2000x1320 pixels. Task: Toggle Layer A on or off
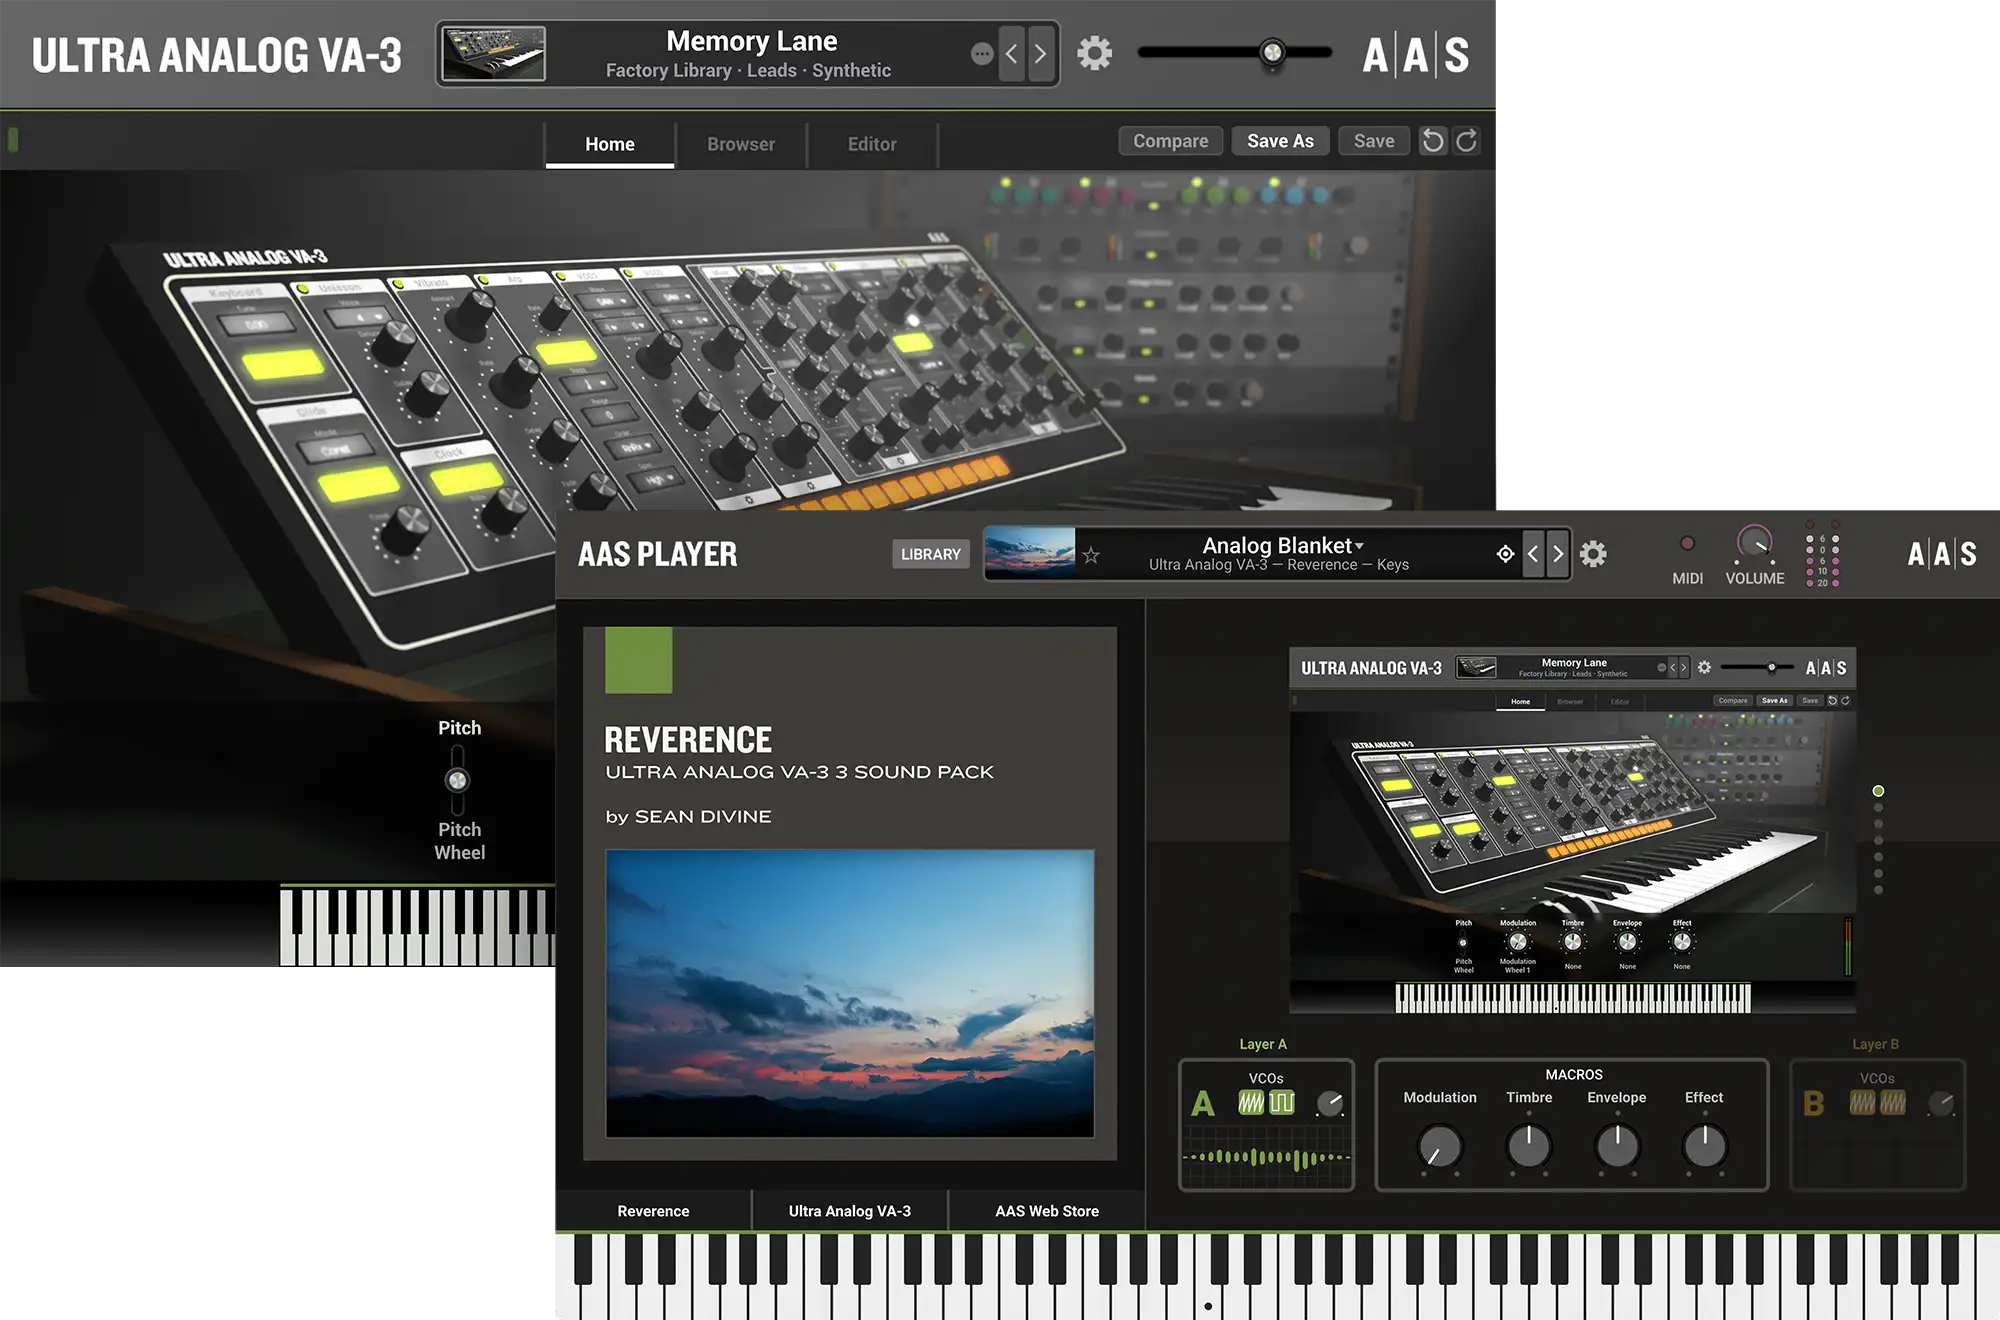(x=1203, y=1104)
